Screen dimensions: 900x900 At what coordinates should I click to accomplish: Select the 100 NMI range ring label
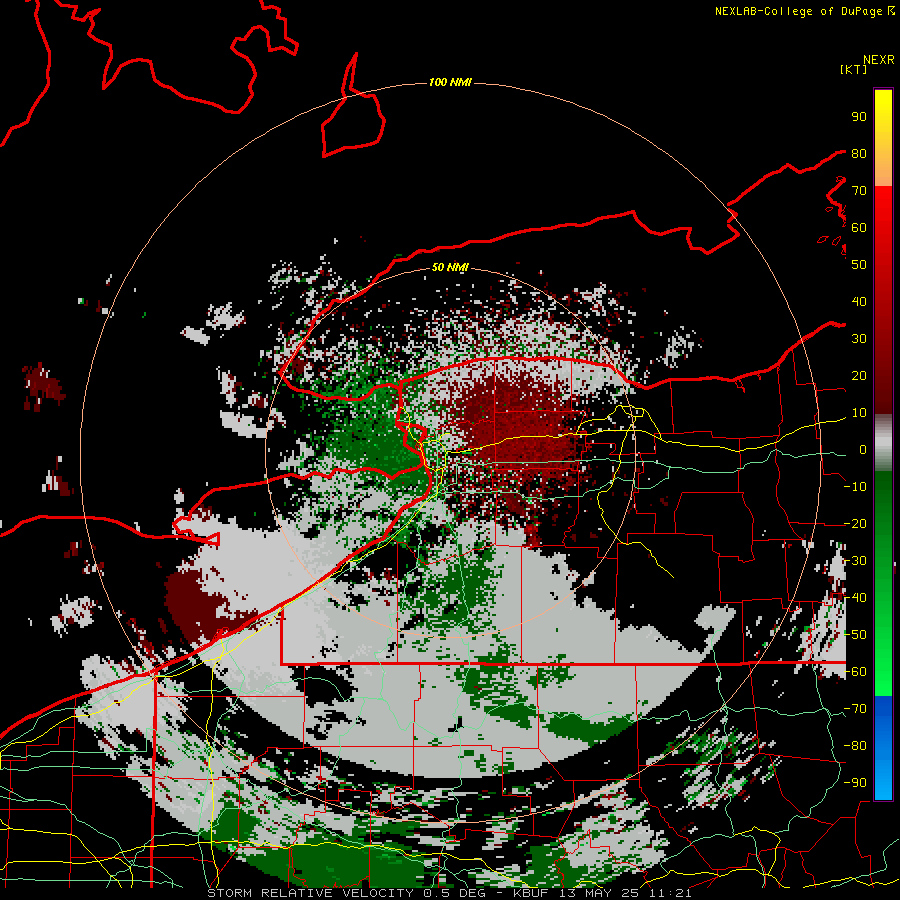tap(450, 83)
